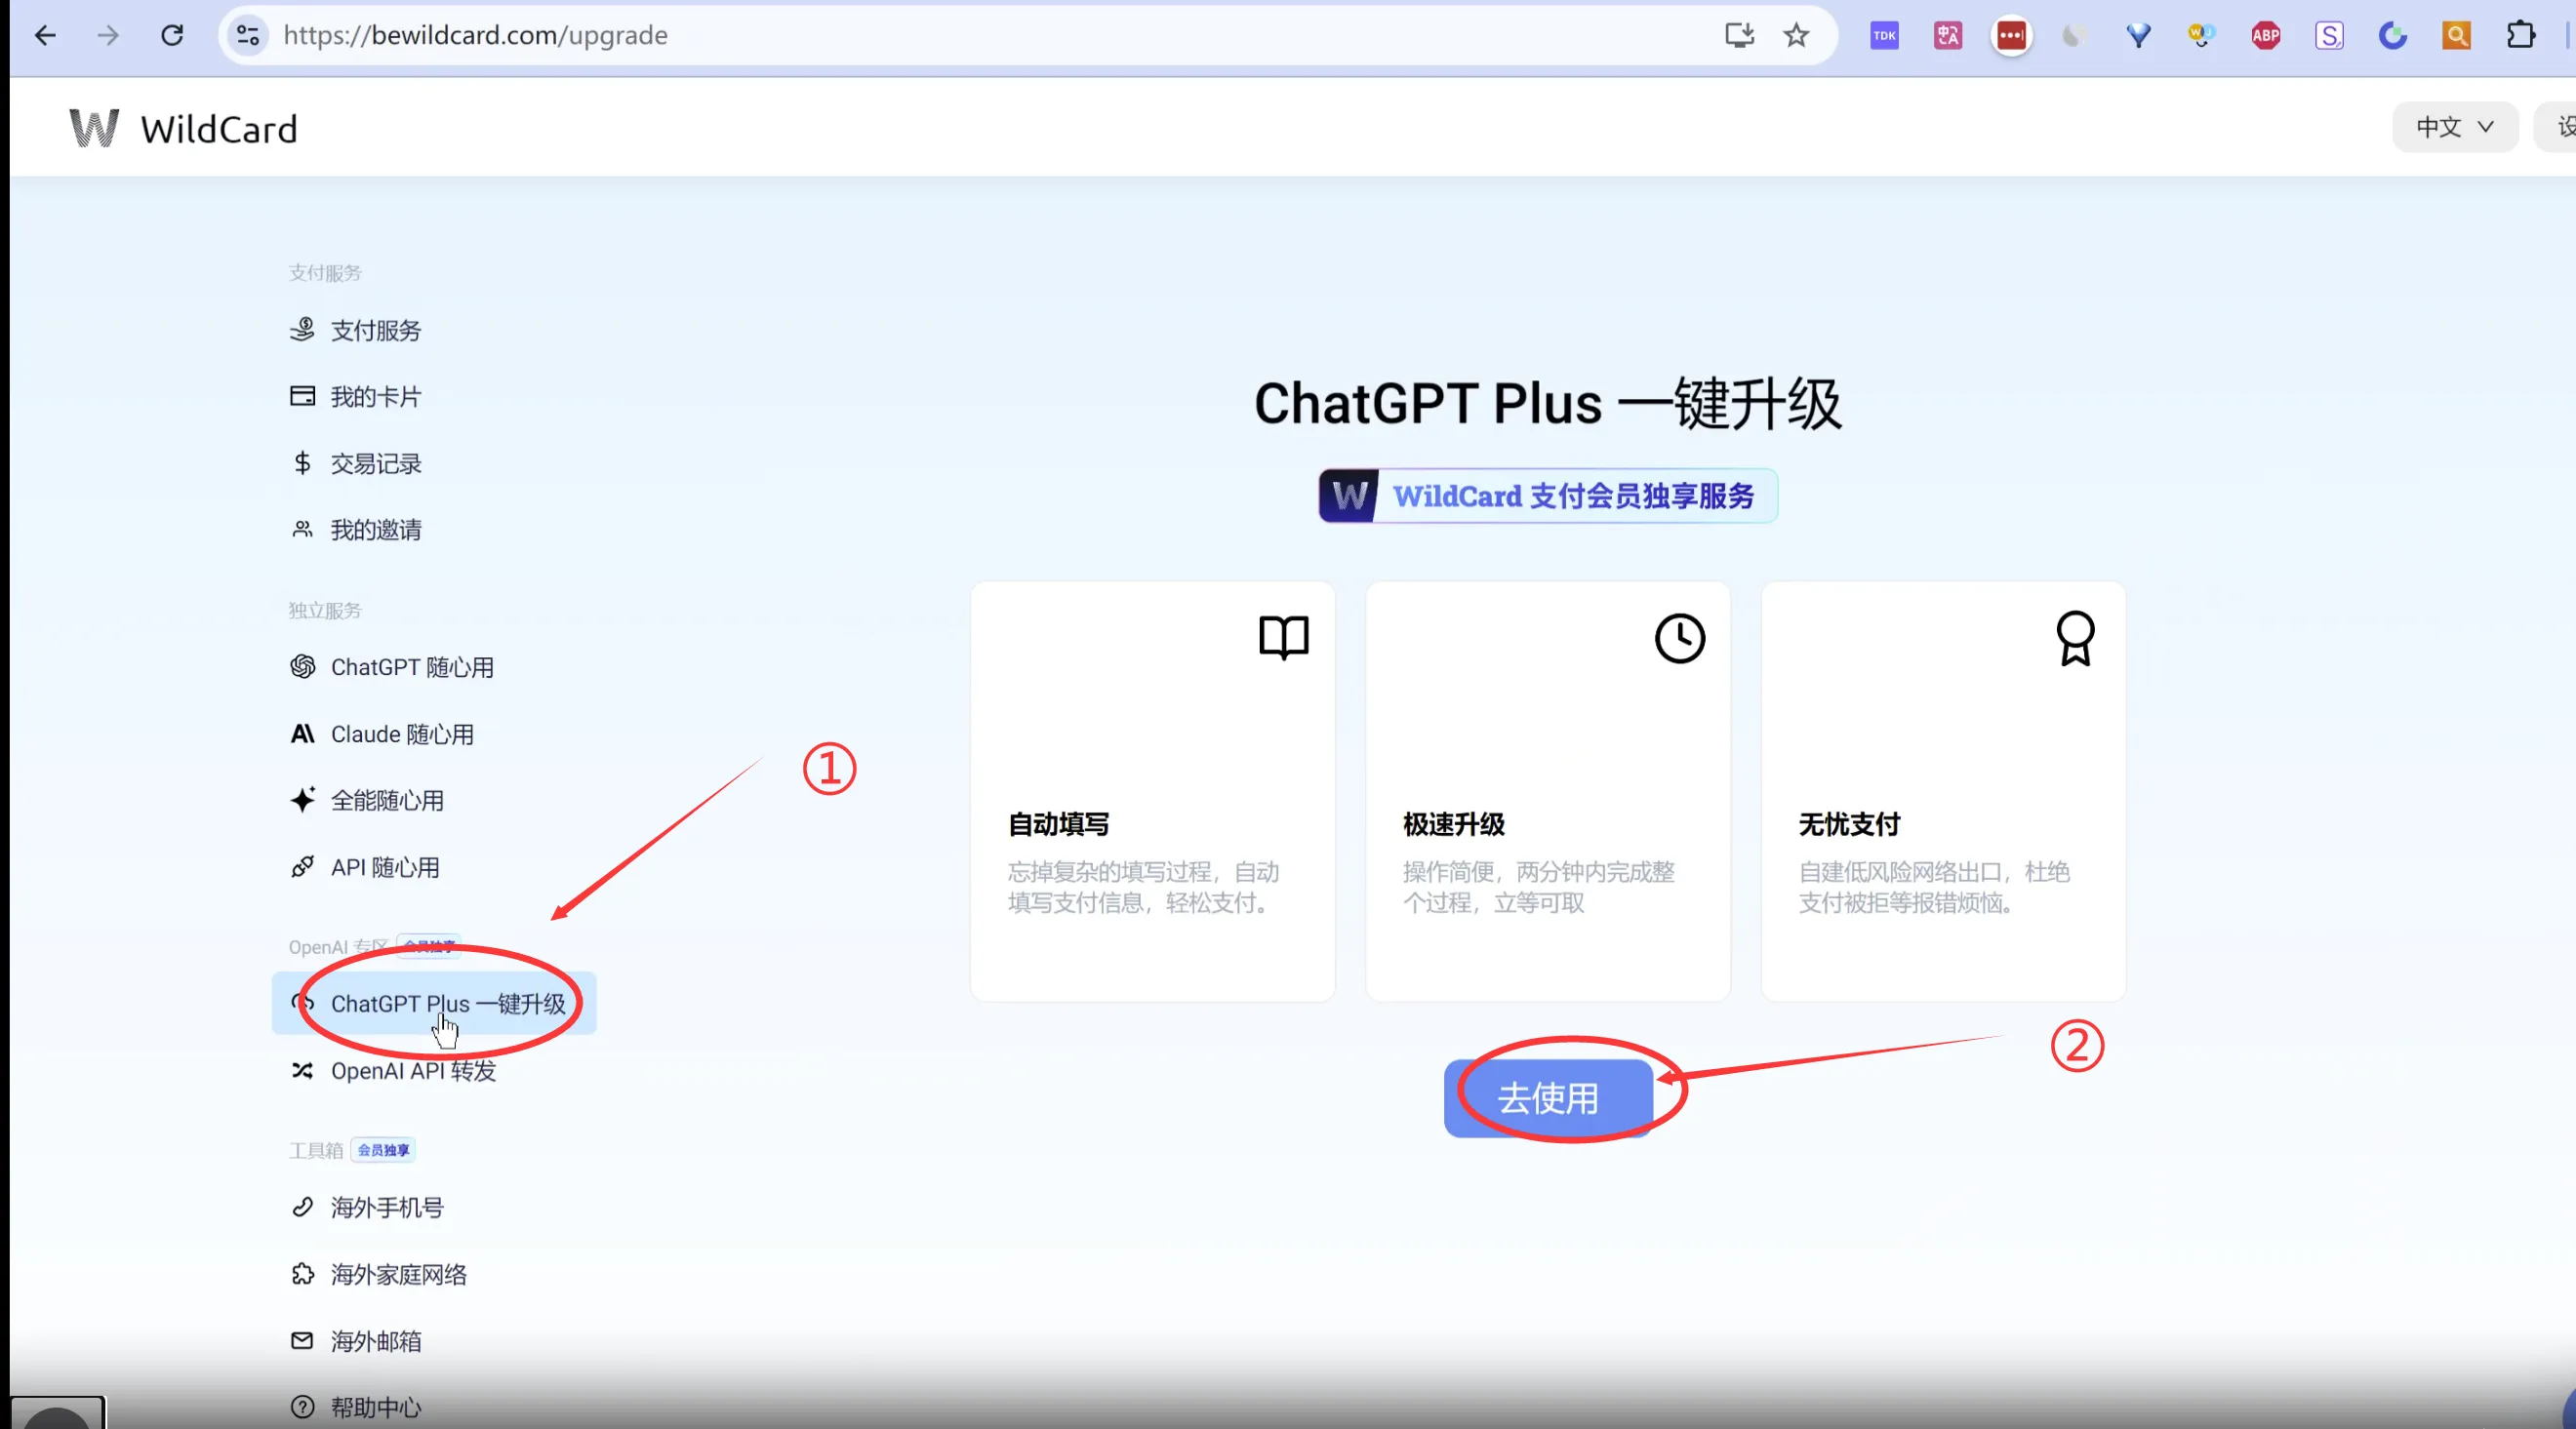Select 交易记录 in the sidebar
Viewport: 2576px width, 1429px height.
coord(375,464)
